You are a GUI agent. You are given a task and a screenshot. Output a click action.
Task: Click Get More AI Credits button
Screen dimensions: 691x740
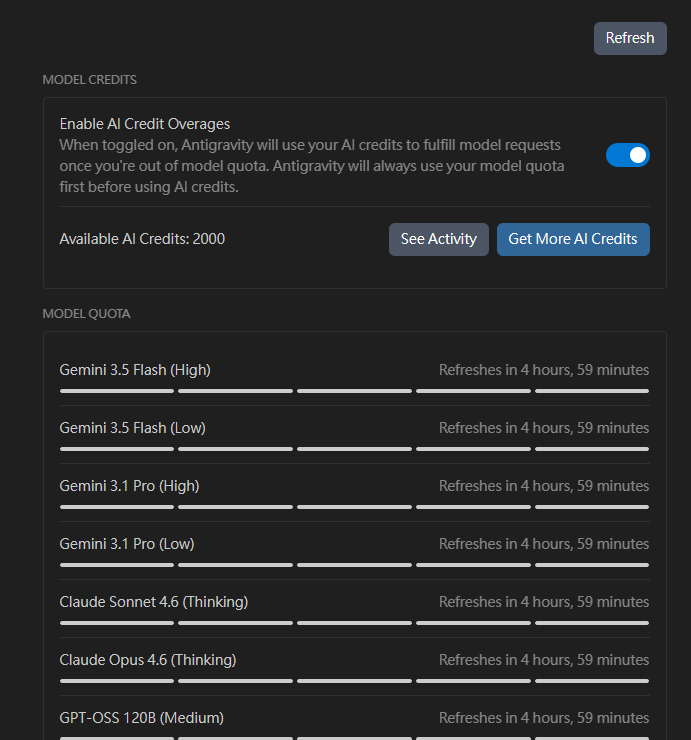click(573, 239)
